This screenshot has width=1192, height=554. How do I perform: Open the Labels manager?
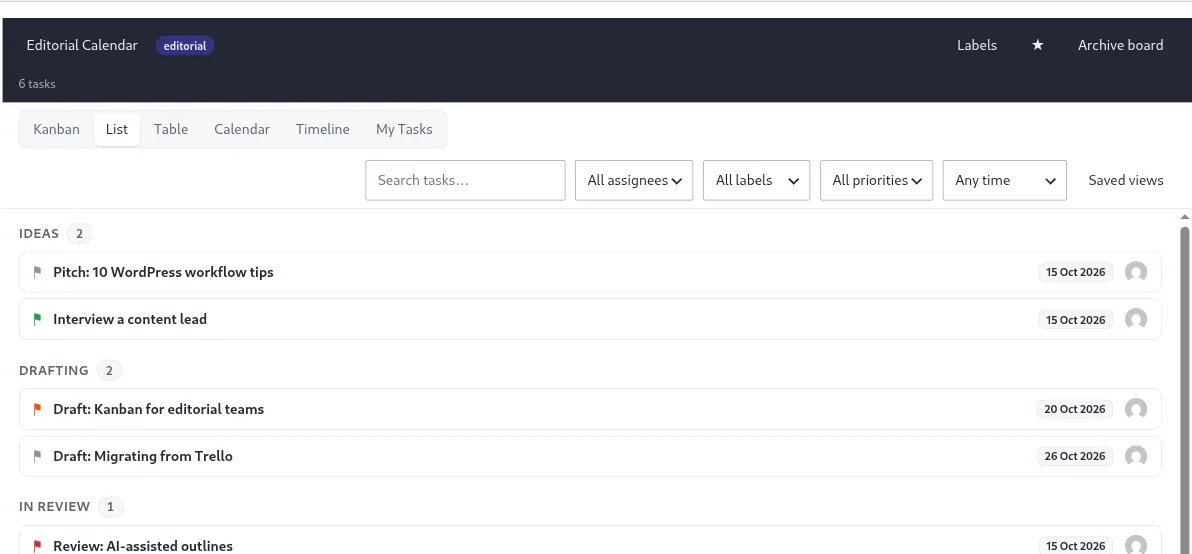pyautogui.click(x=977, y=46)
